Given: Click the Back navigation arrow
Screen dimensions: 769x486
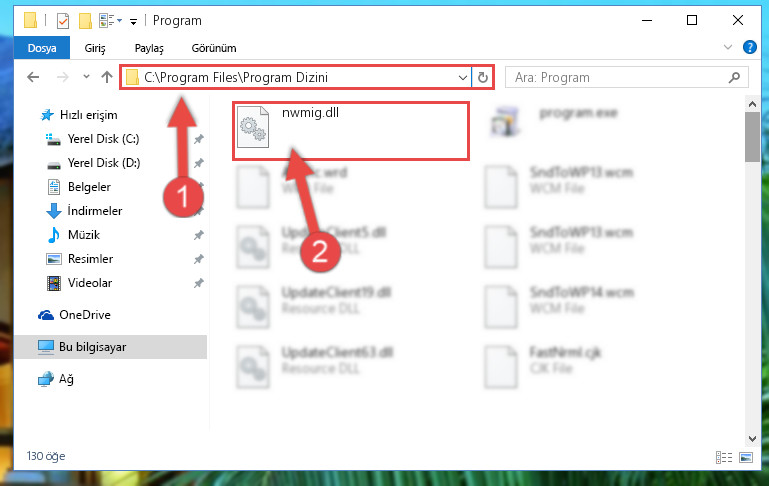Looking at the screenshot, I should point(33,77).
